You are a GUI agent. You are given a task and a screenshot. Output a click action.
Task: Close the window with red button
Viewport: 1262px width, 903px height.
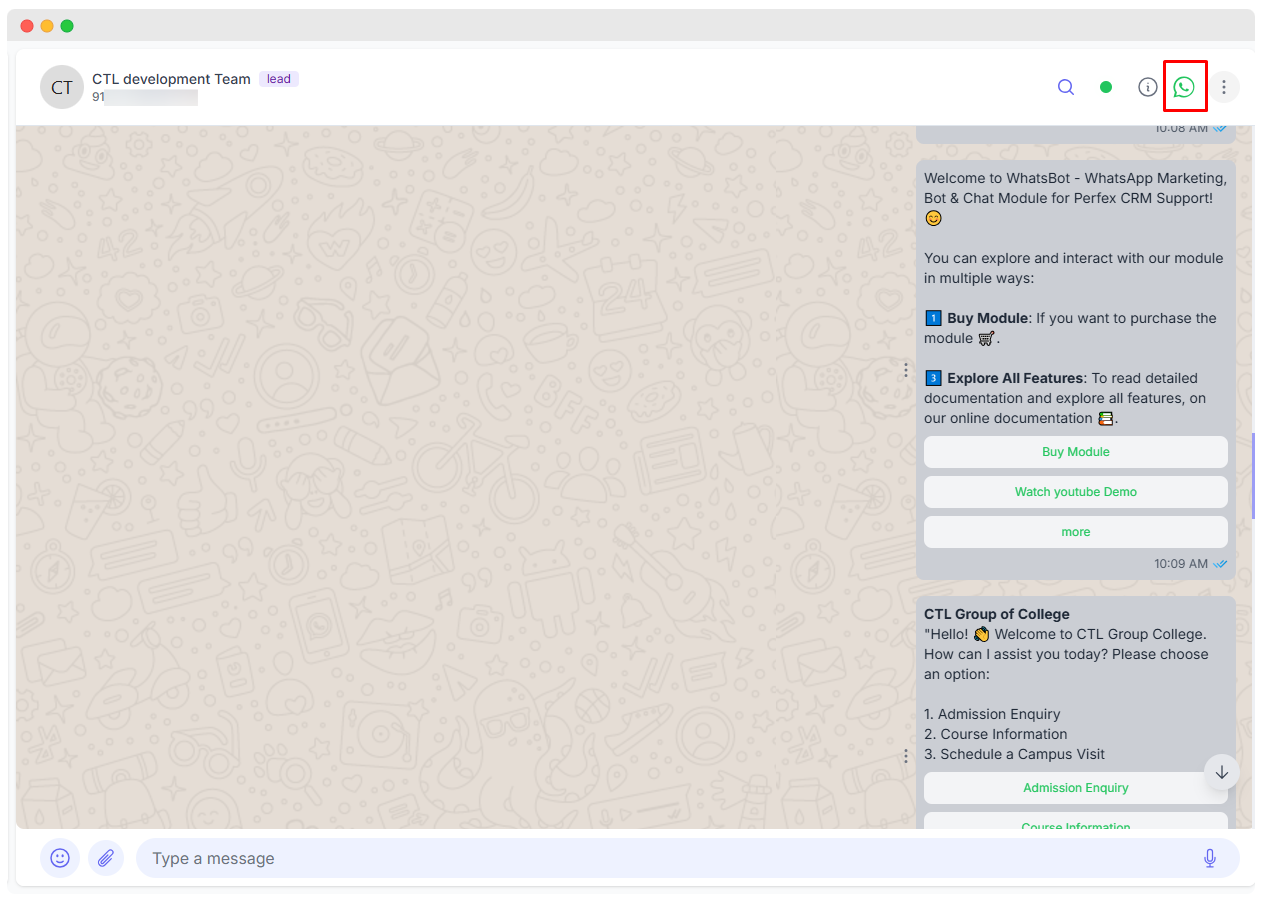[27, 26]
